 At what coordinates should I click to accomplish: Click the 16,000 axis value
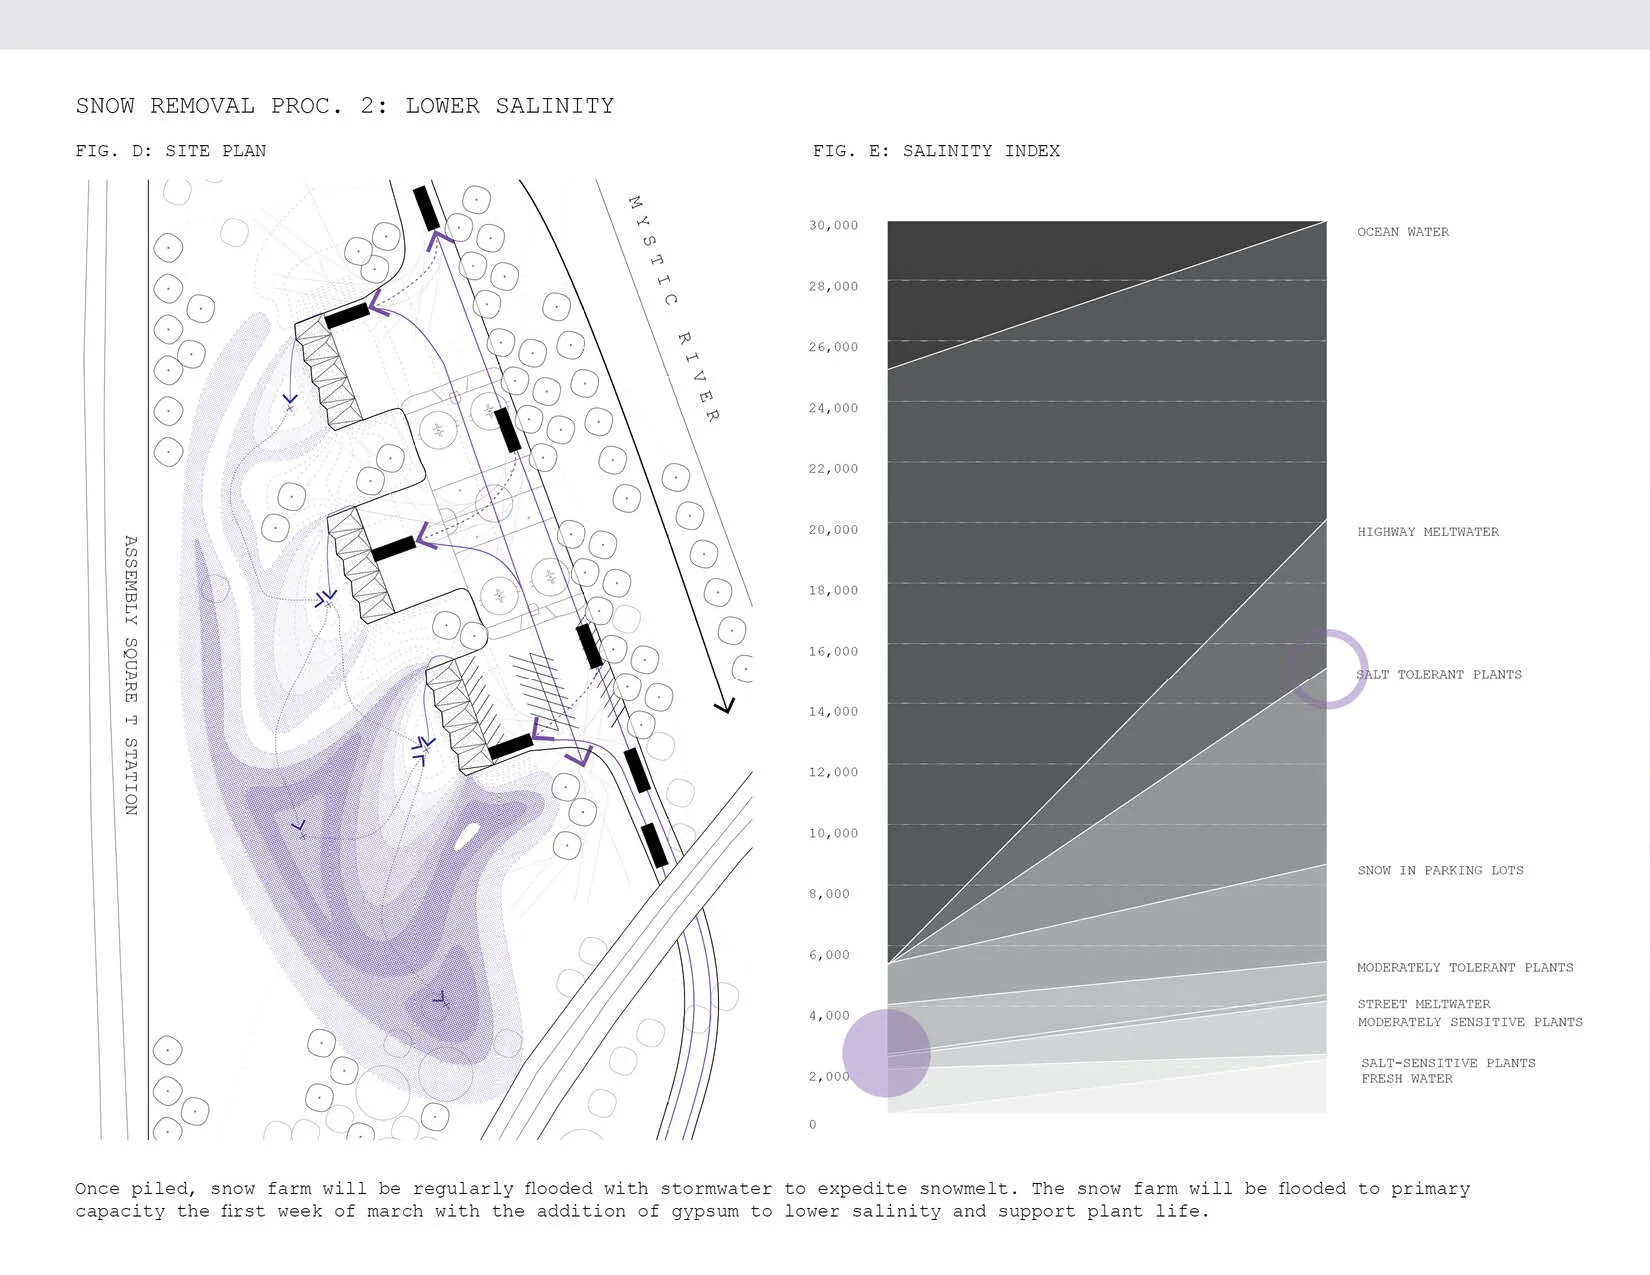(x=833, y=652)
